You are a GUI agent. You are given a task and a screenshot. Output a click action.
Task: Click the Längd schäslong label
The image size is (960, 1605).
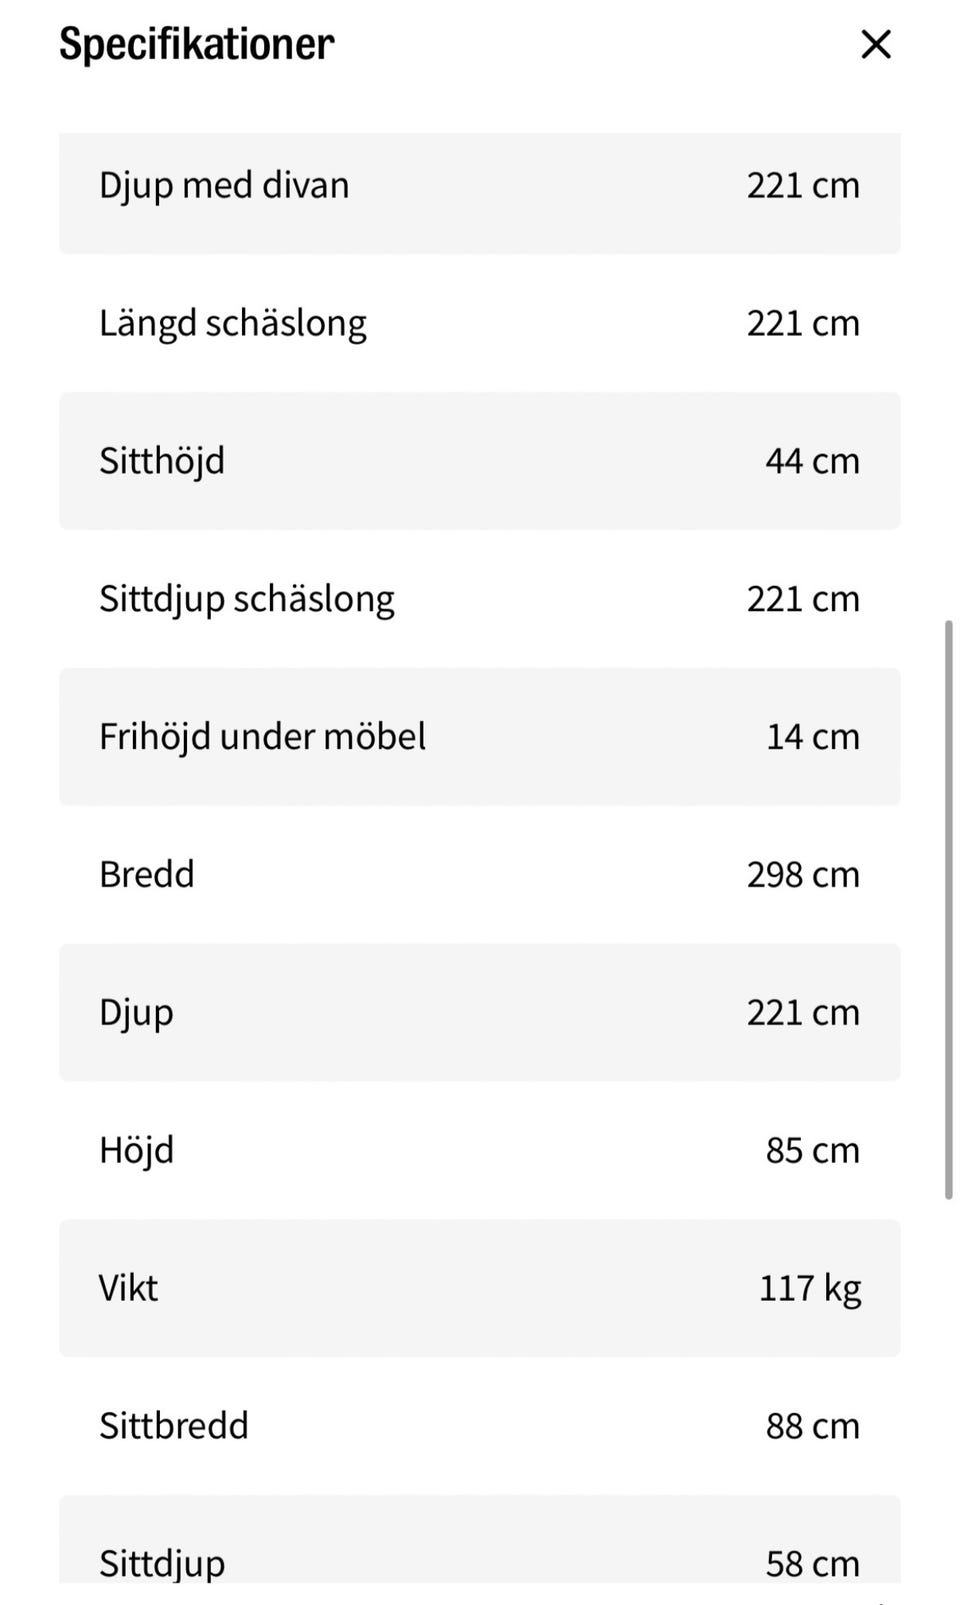tap(232, 324)
